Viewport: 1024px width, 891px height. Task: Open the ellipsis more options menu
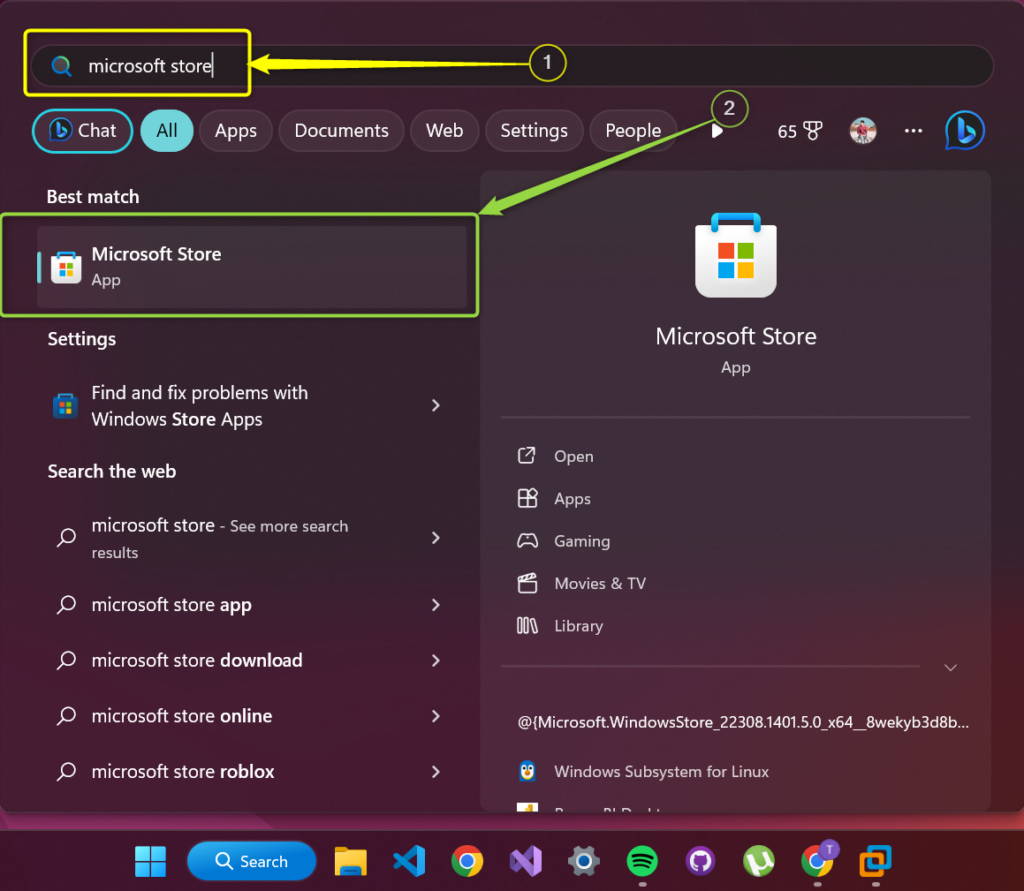tap(912, 130)
